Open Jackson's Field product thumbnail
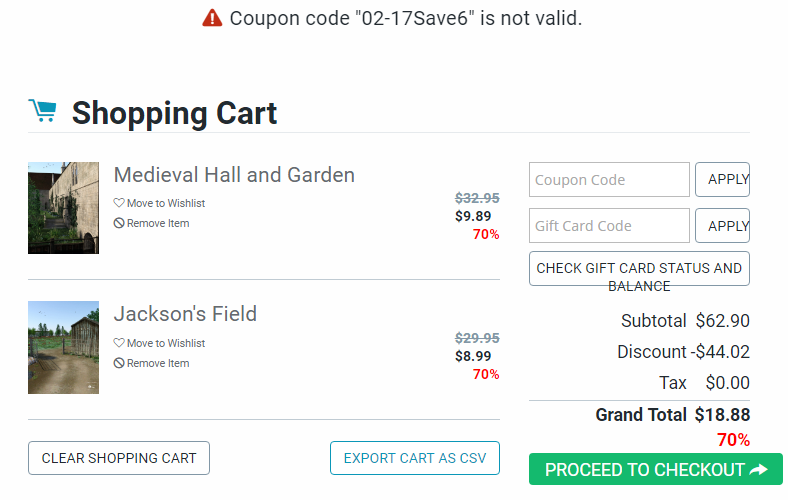This screenshot has width=788, height=500. click(x=63, y=348)
